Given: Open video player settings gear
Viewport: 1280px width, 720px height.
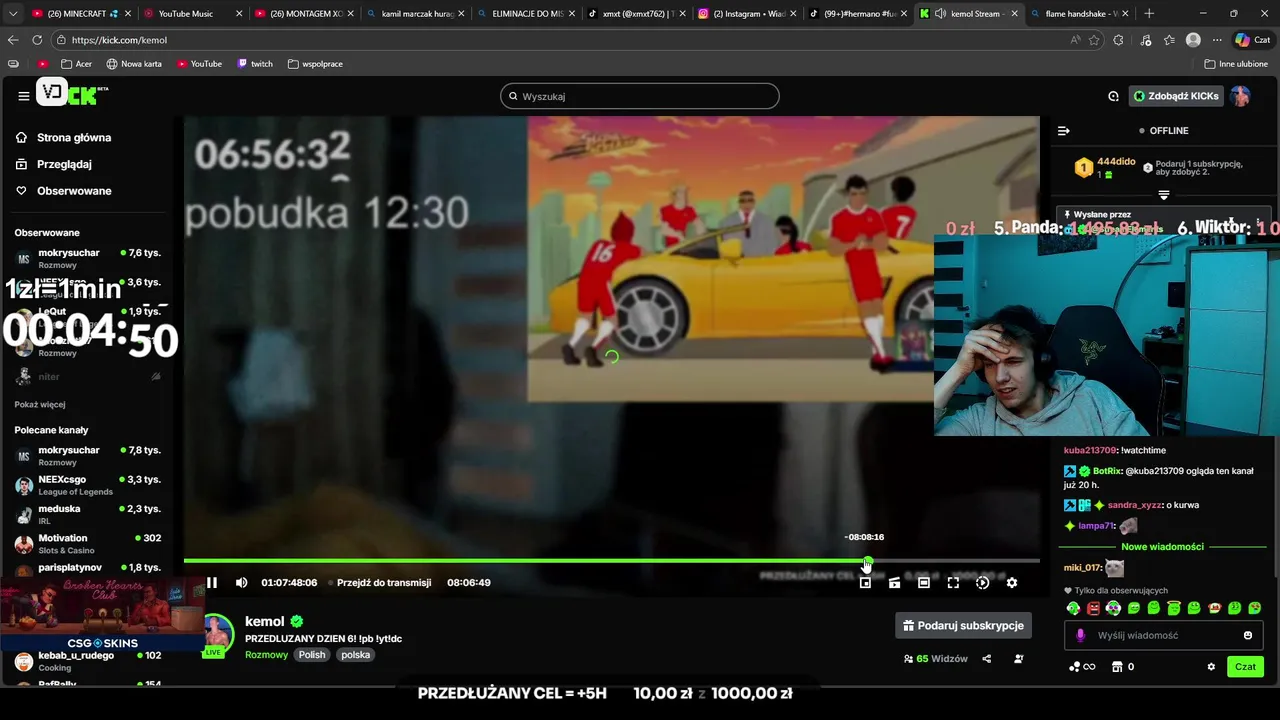Looking at the screenshot, I should coord(1011,583).
